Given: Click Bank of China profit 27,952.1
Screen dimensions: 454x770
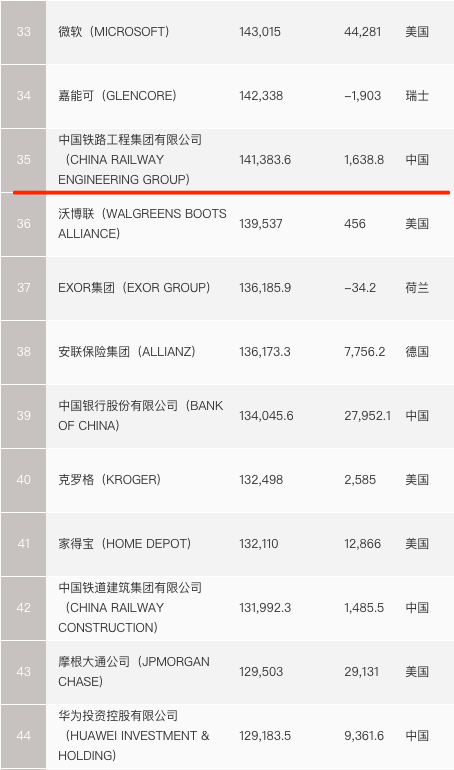Looking at the screenshot, I should (x=367, y=415).
